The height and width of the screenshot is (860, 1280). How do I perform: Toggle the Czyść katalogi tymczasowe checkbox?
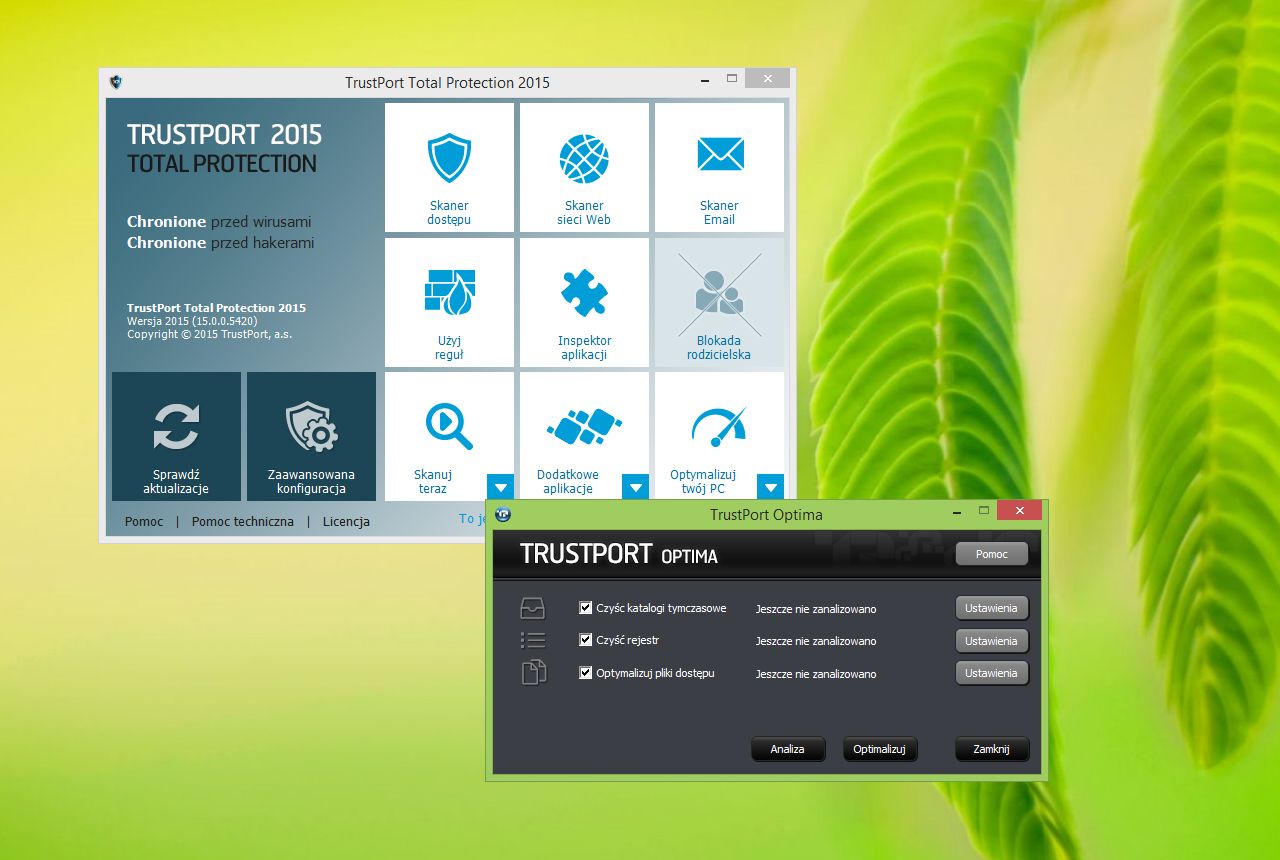pyautogui.click(x=586, y=608)
